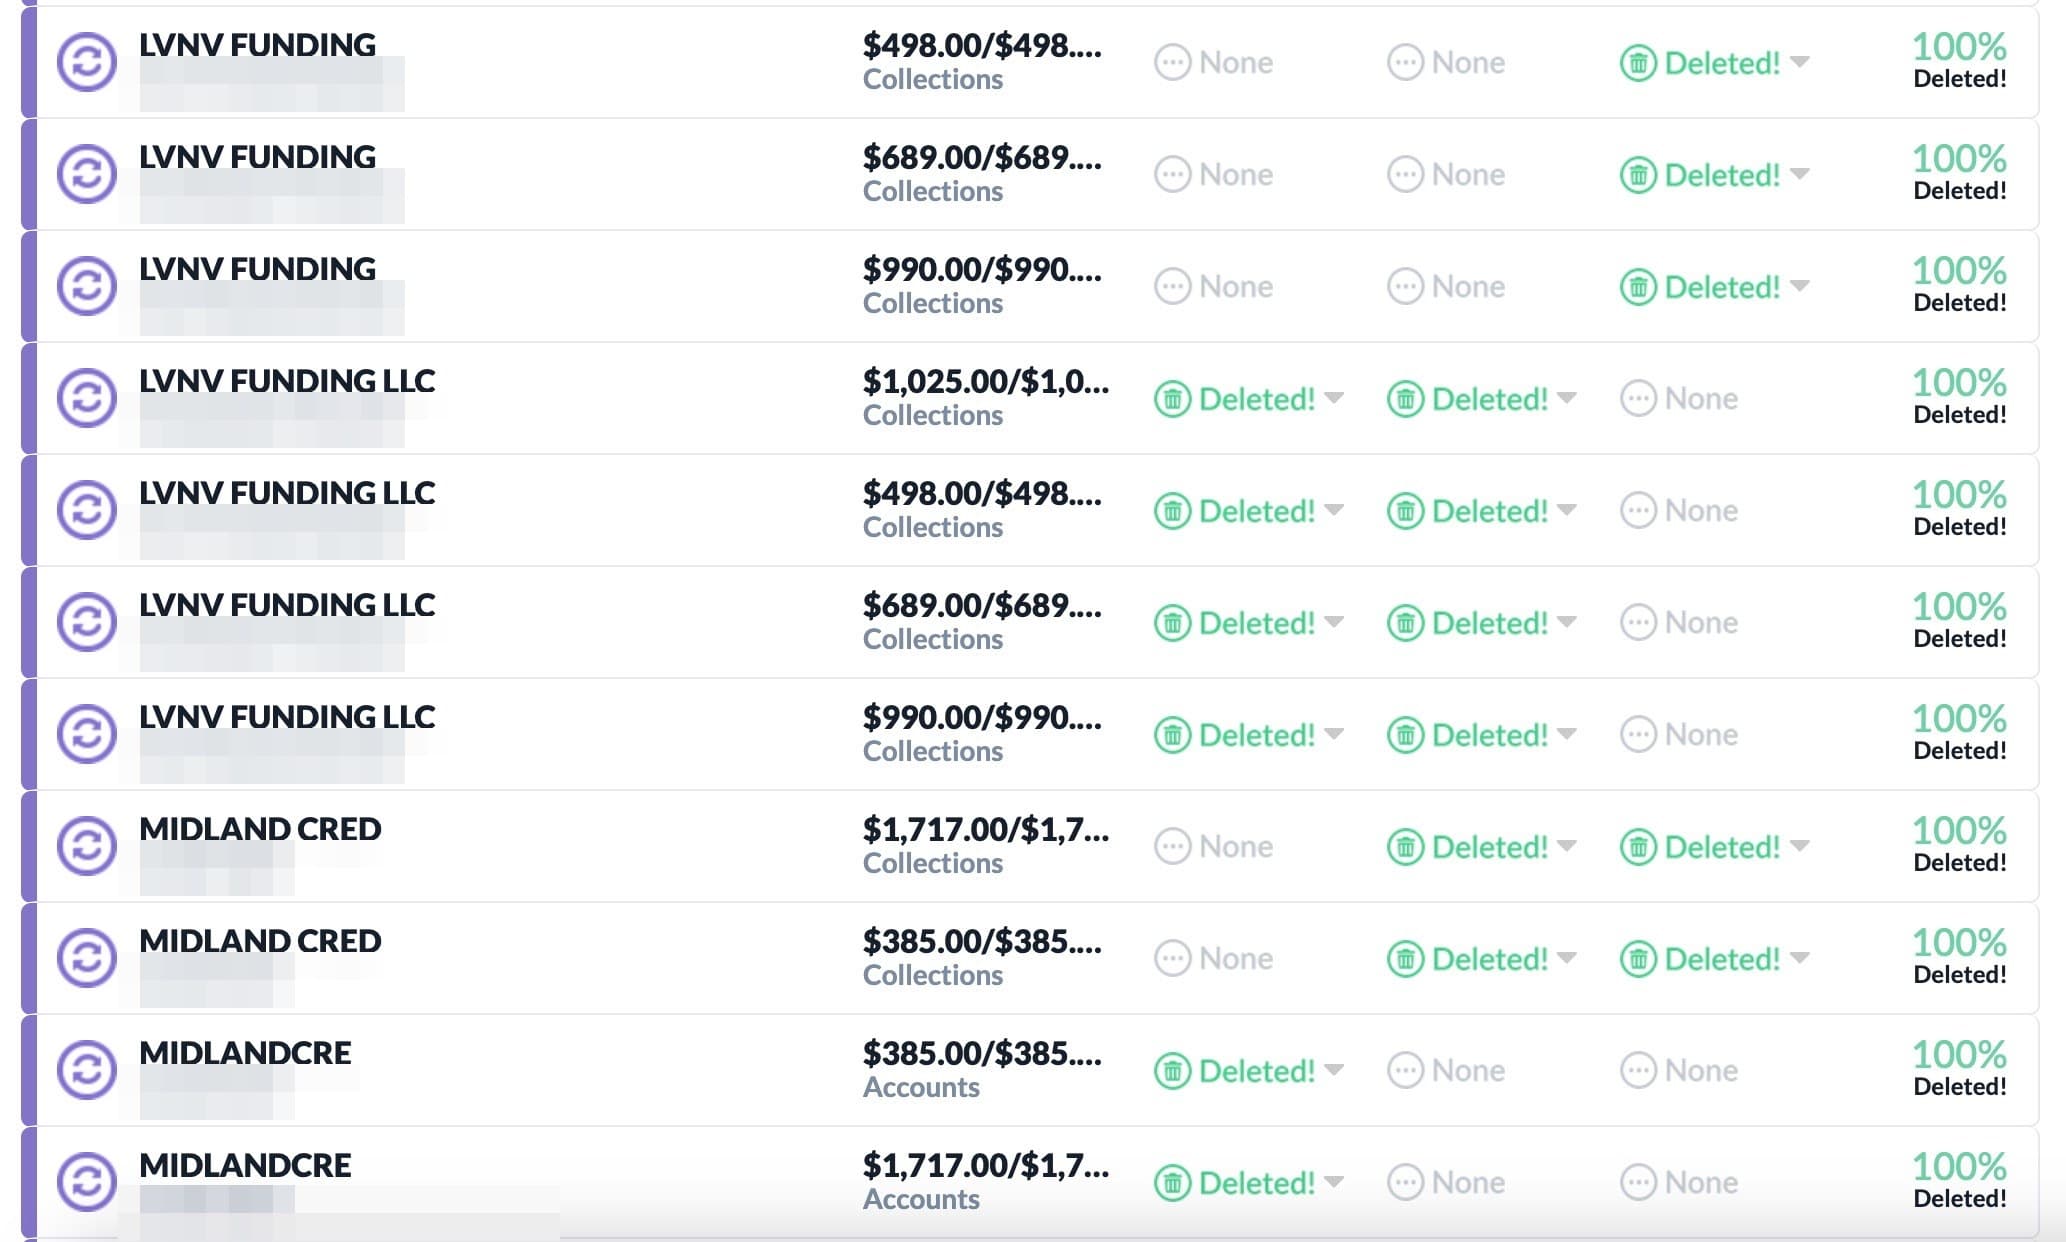The height and width of the screenshot is (1242, 2066).
Task: Click the trash icon in MIDLANDCRE $385.00 row
Action: click(x=1172, y=1071)
